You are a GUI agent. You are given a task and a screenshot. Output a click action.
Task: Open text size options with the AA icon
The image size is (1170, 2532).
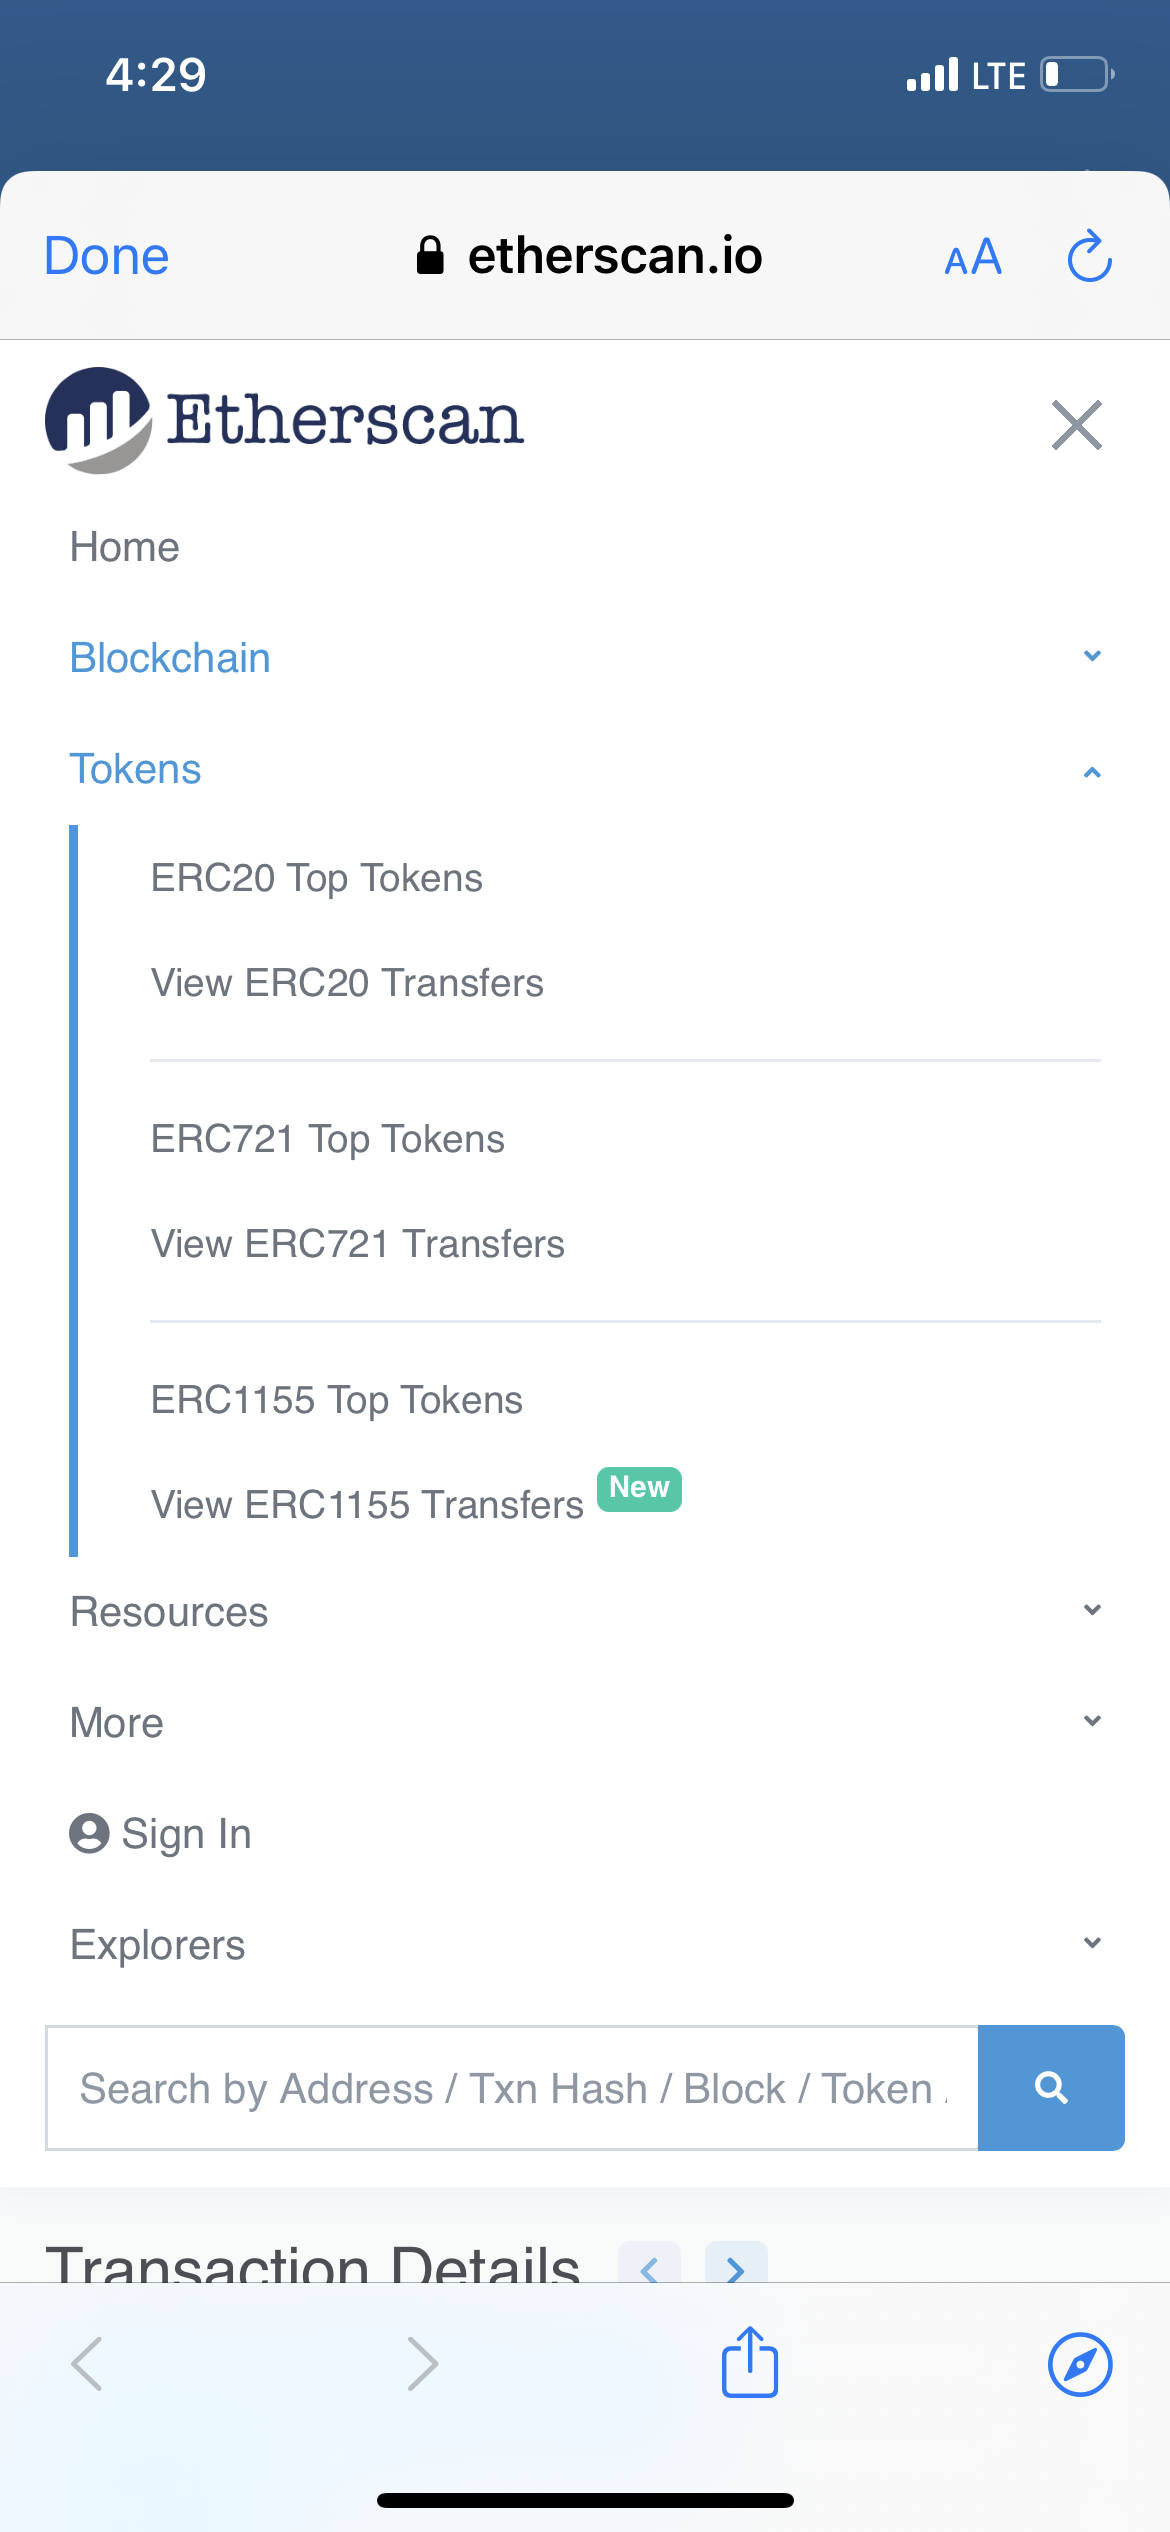pyautogui.click(x=972, y=258)
